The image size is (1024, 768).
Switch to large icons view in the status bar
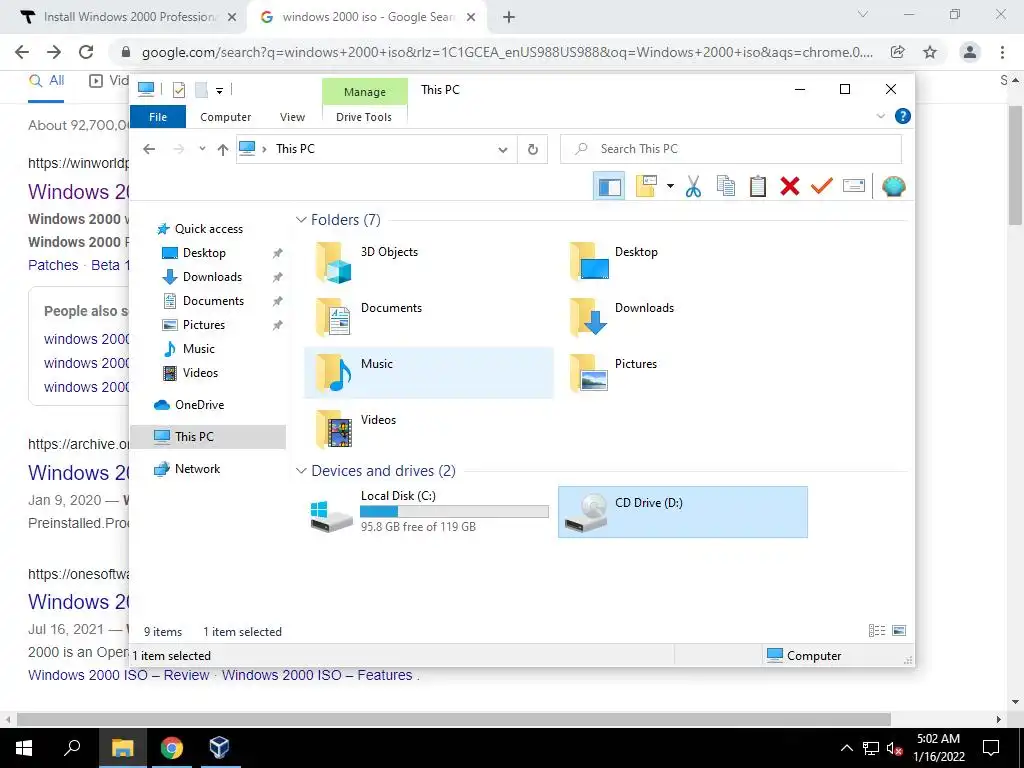click(899, 631)
